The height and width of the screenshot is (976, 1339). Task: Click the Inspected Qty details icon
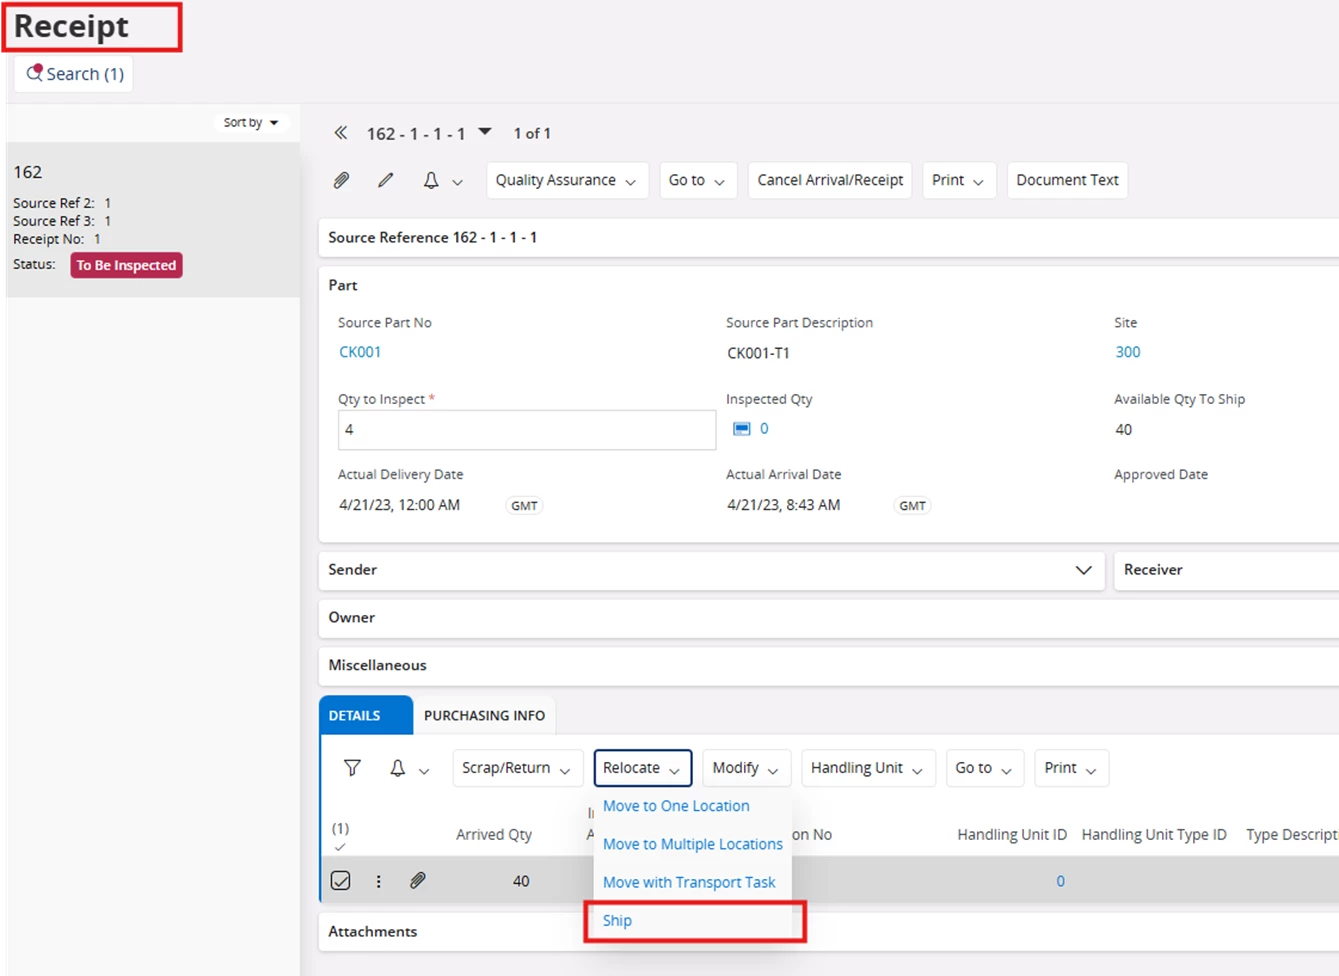pyautogui.click(x=741, y=429)
